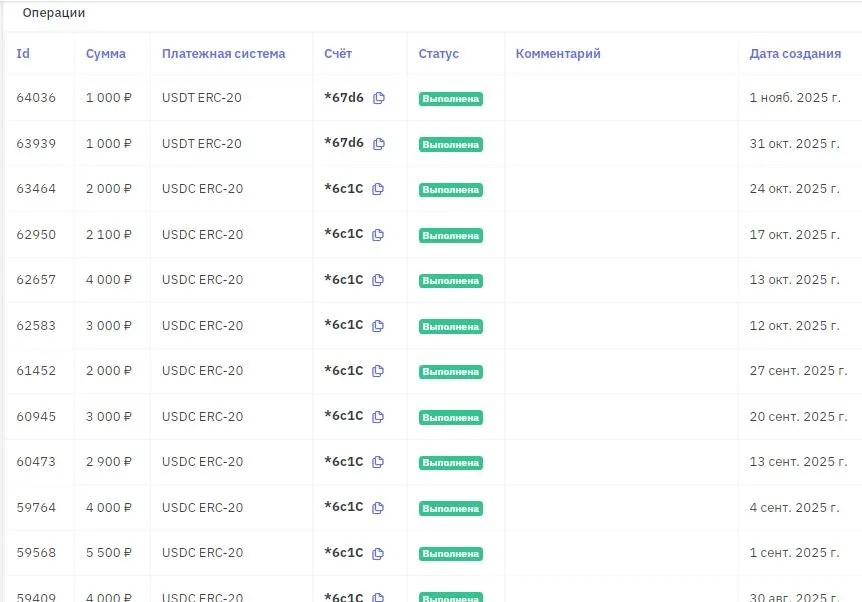
Task: Click USDC ERC-20 in row 63464
Action: pos(202,189)
